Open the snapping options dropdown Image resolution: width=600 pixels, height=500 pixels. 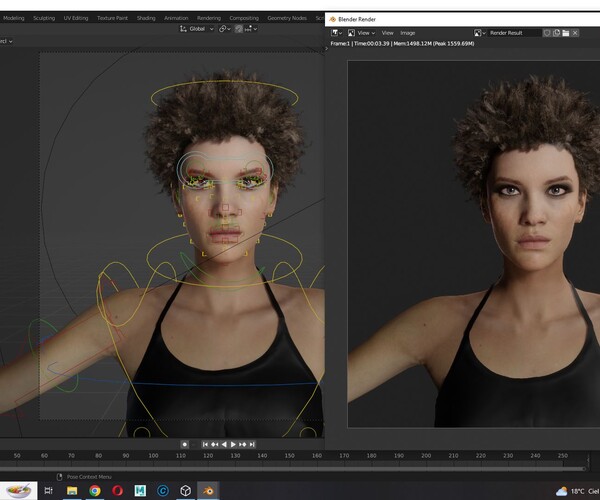251,29
